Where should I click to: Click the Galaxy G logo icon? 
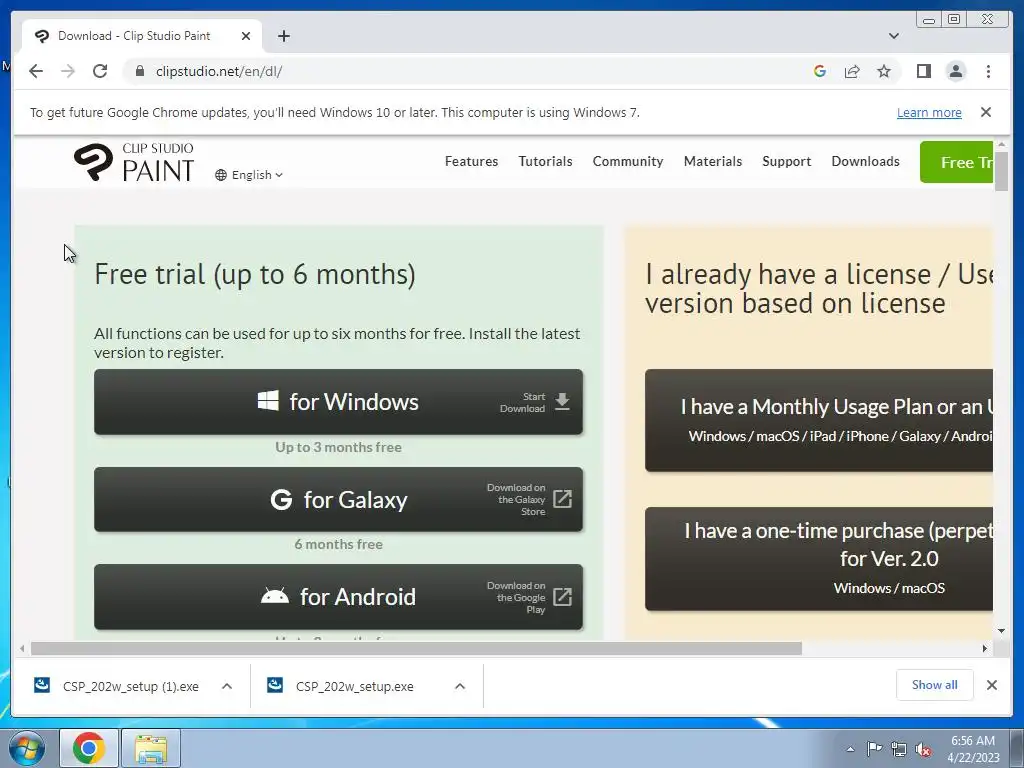click(281, 500)
